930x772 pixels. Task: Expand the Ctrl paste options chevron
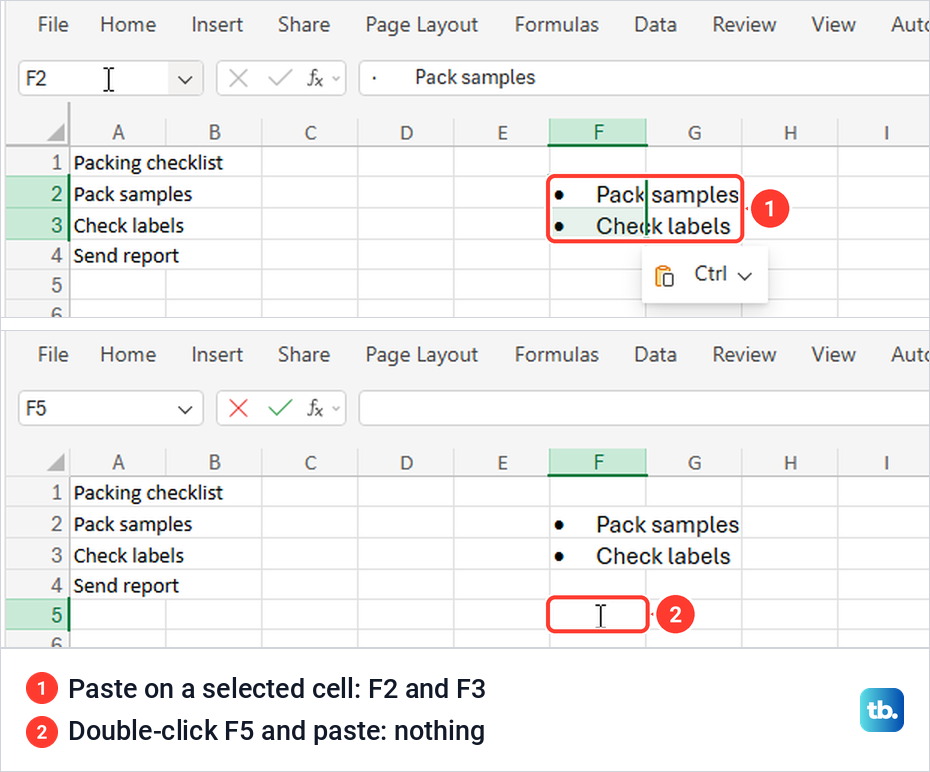coord(744,276)
